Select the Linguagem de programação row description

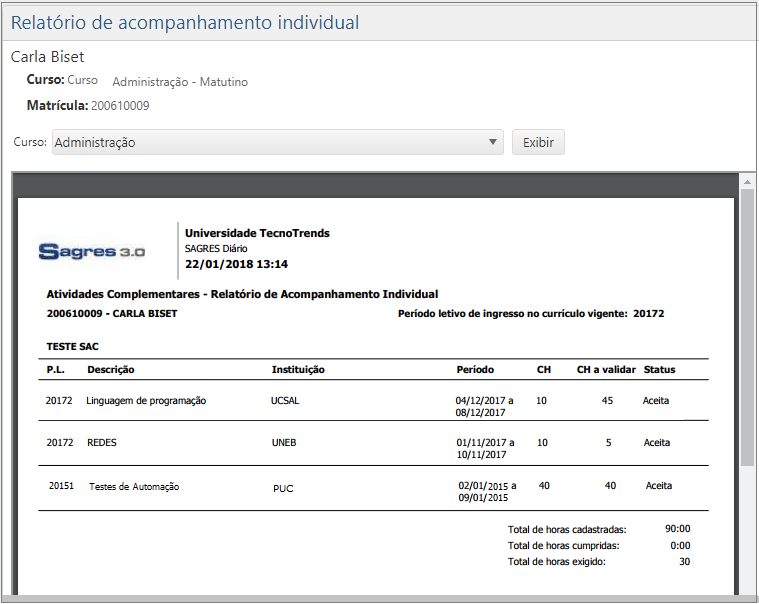tap(146, 401)
